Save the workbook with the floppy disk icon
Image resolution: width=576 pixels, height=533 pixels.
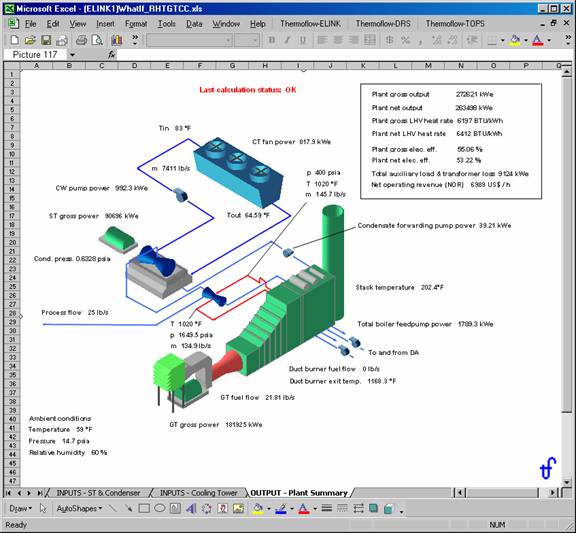tap(46, 40)
